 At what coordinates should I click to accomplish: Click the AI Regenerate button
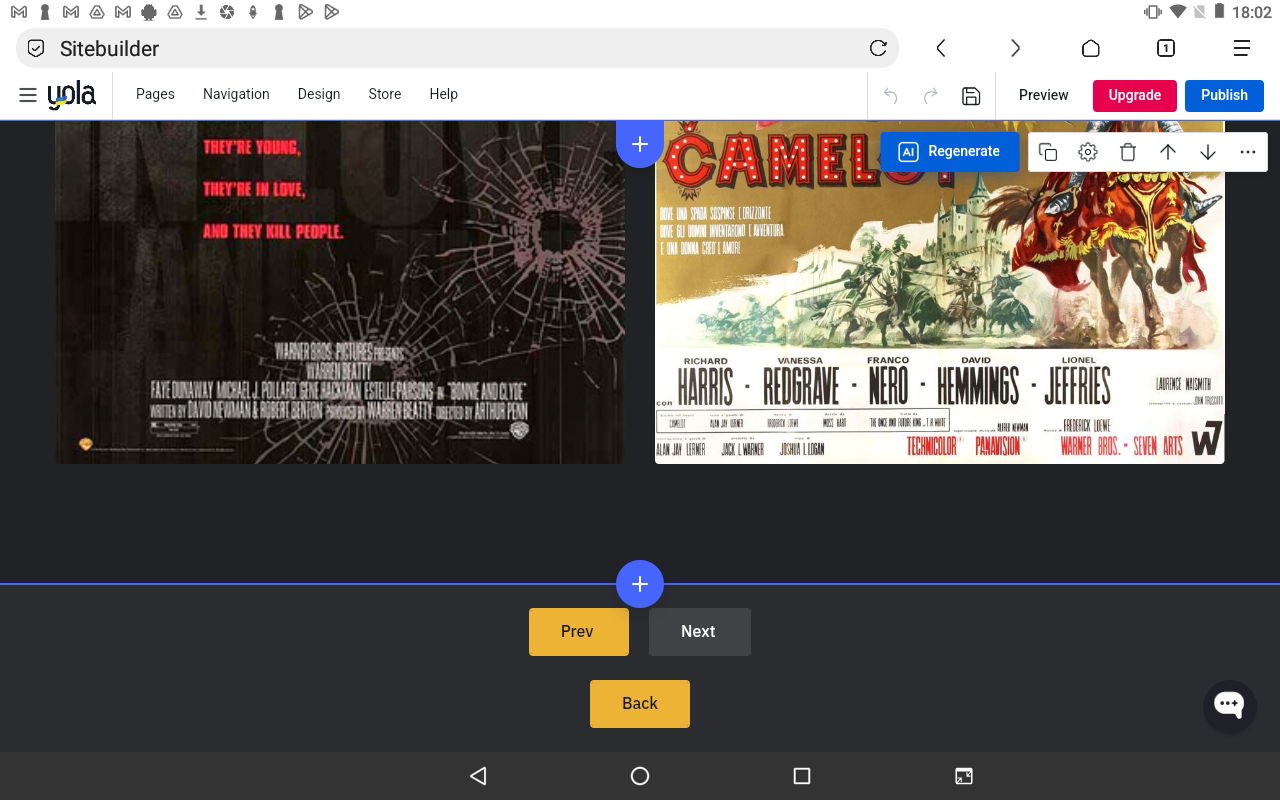[x=950, y=152]
